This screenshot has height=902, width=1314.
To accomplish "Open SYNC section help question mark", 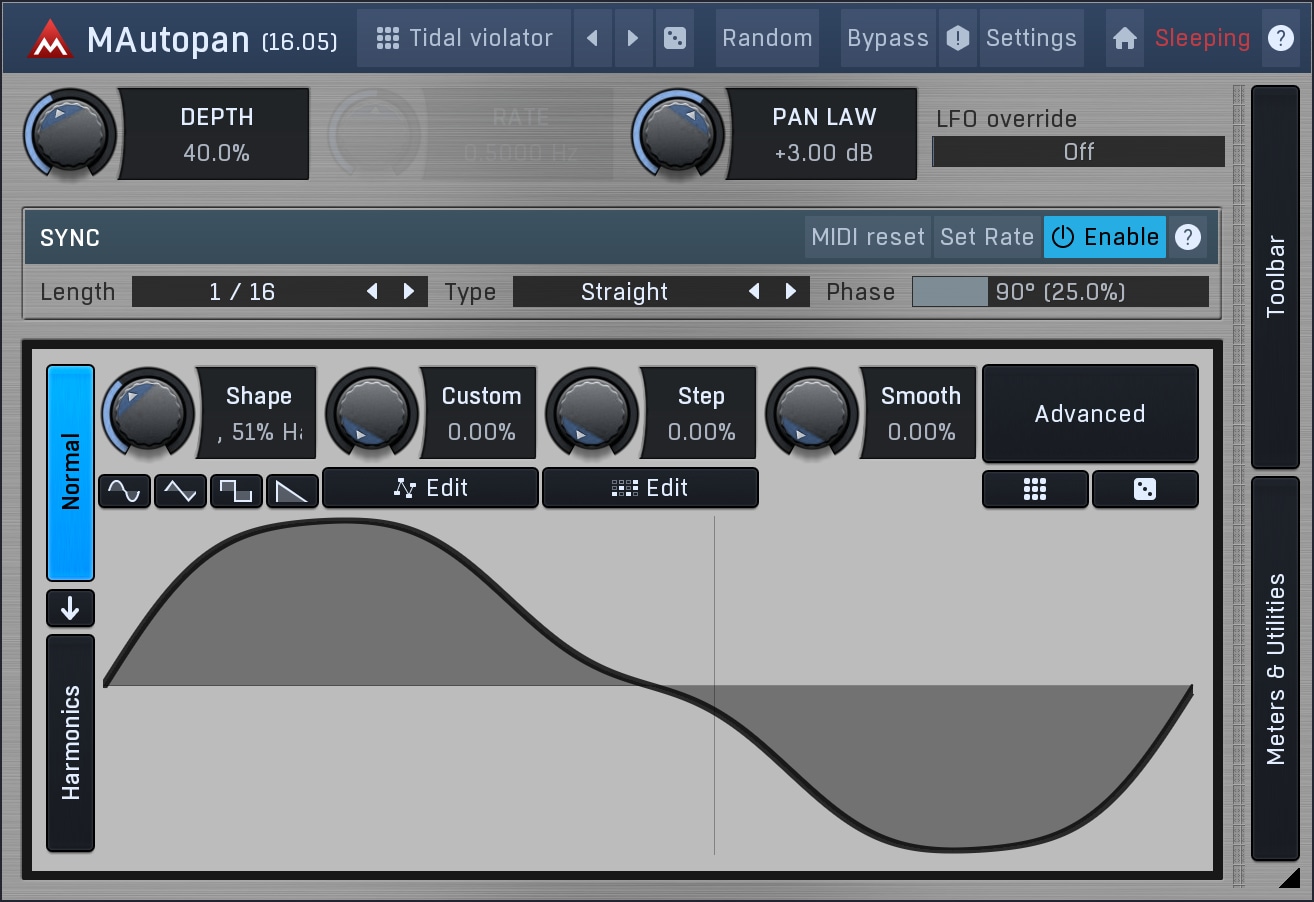I will tap(1187, 237).
